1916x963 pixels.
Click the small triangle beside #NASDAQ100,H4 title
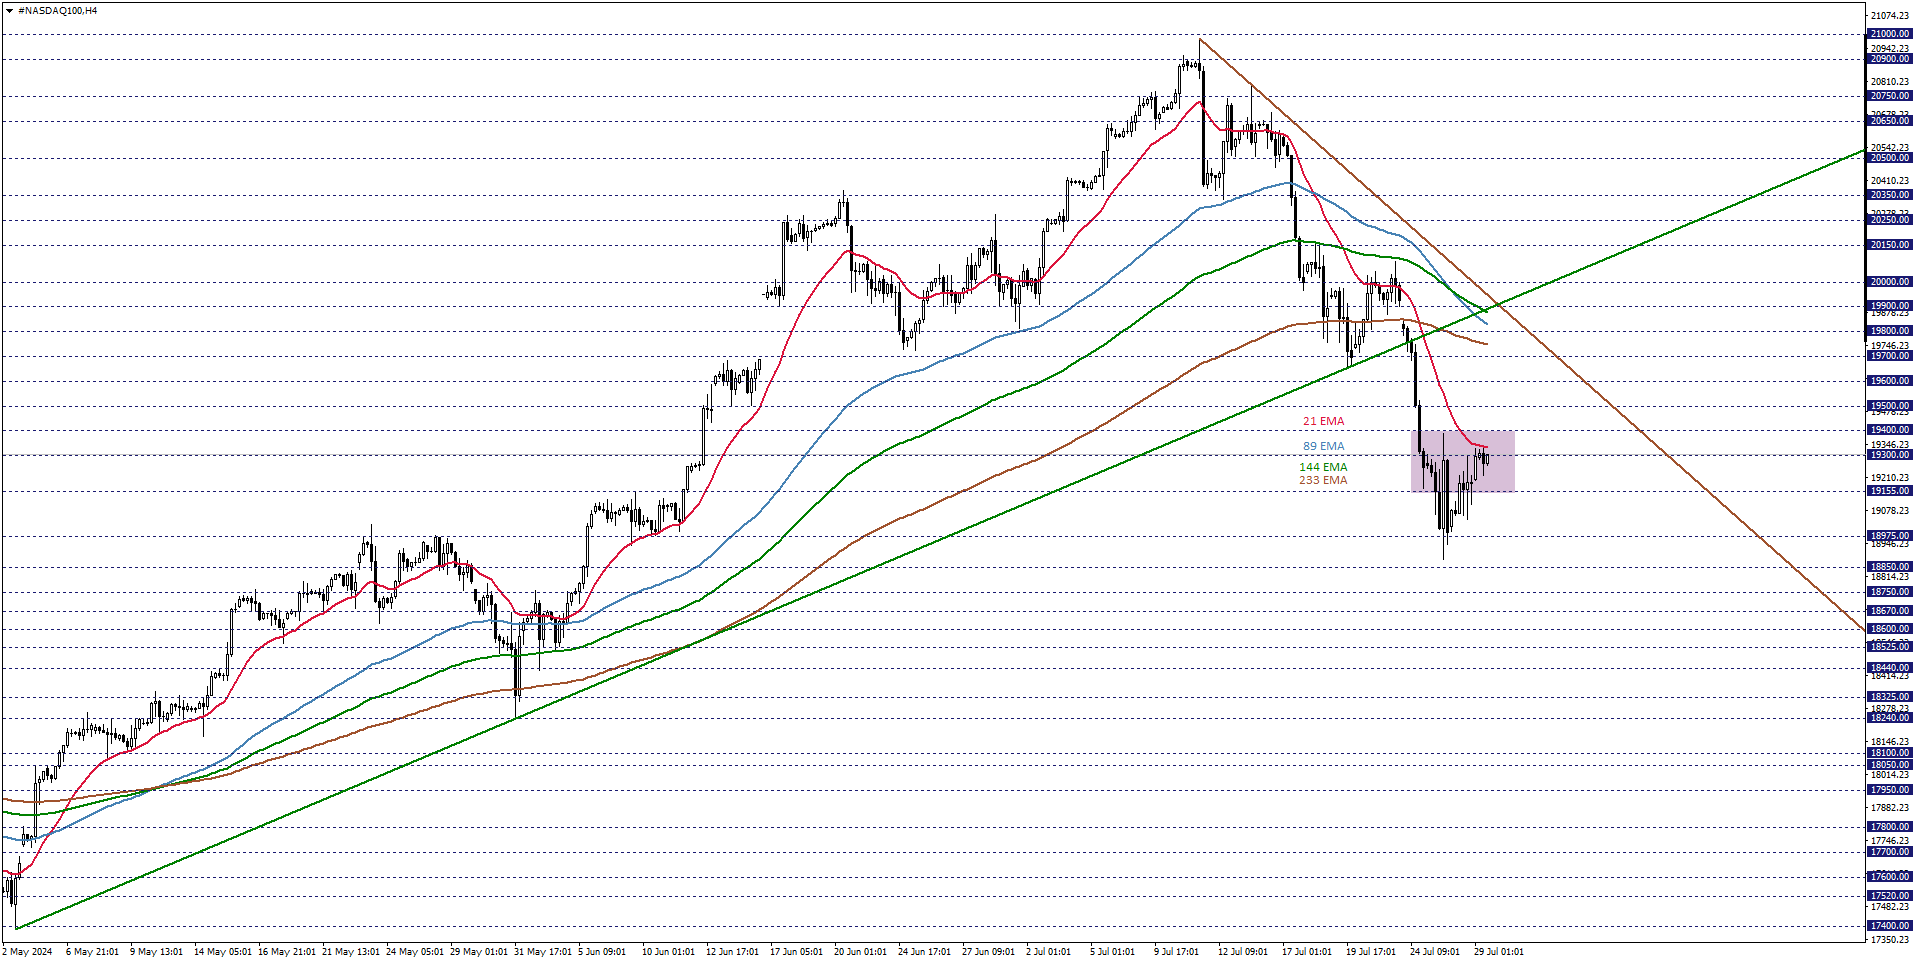click(9, 11)
